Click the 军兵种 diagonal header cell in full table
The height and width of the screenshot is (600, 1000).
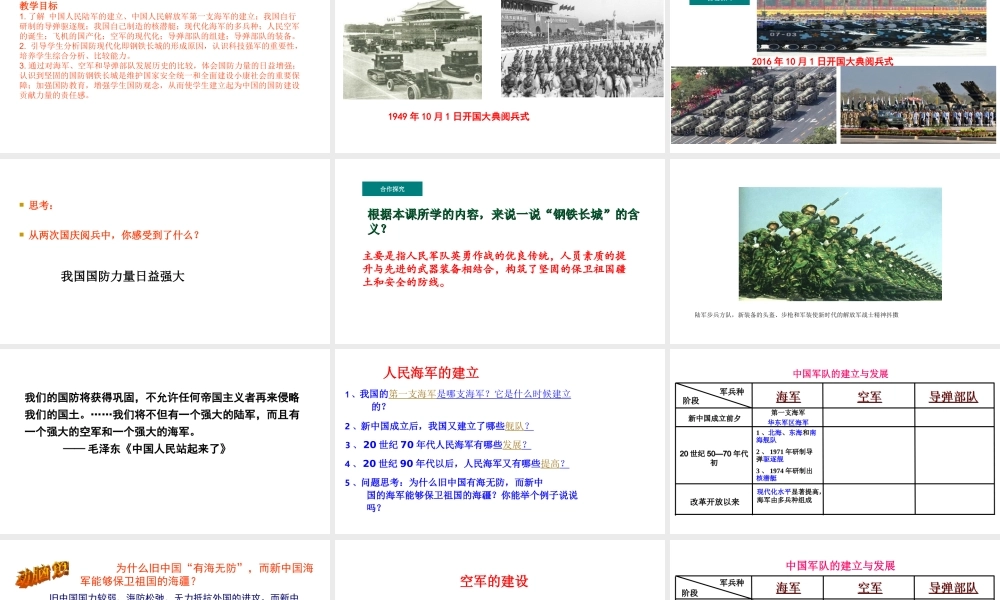coord(732,391)
